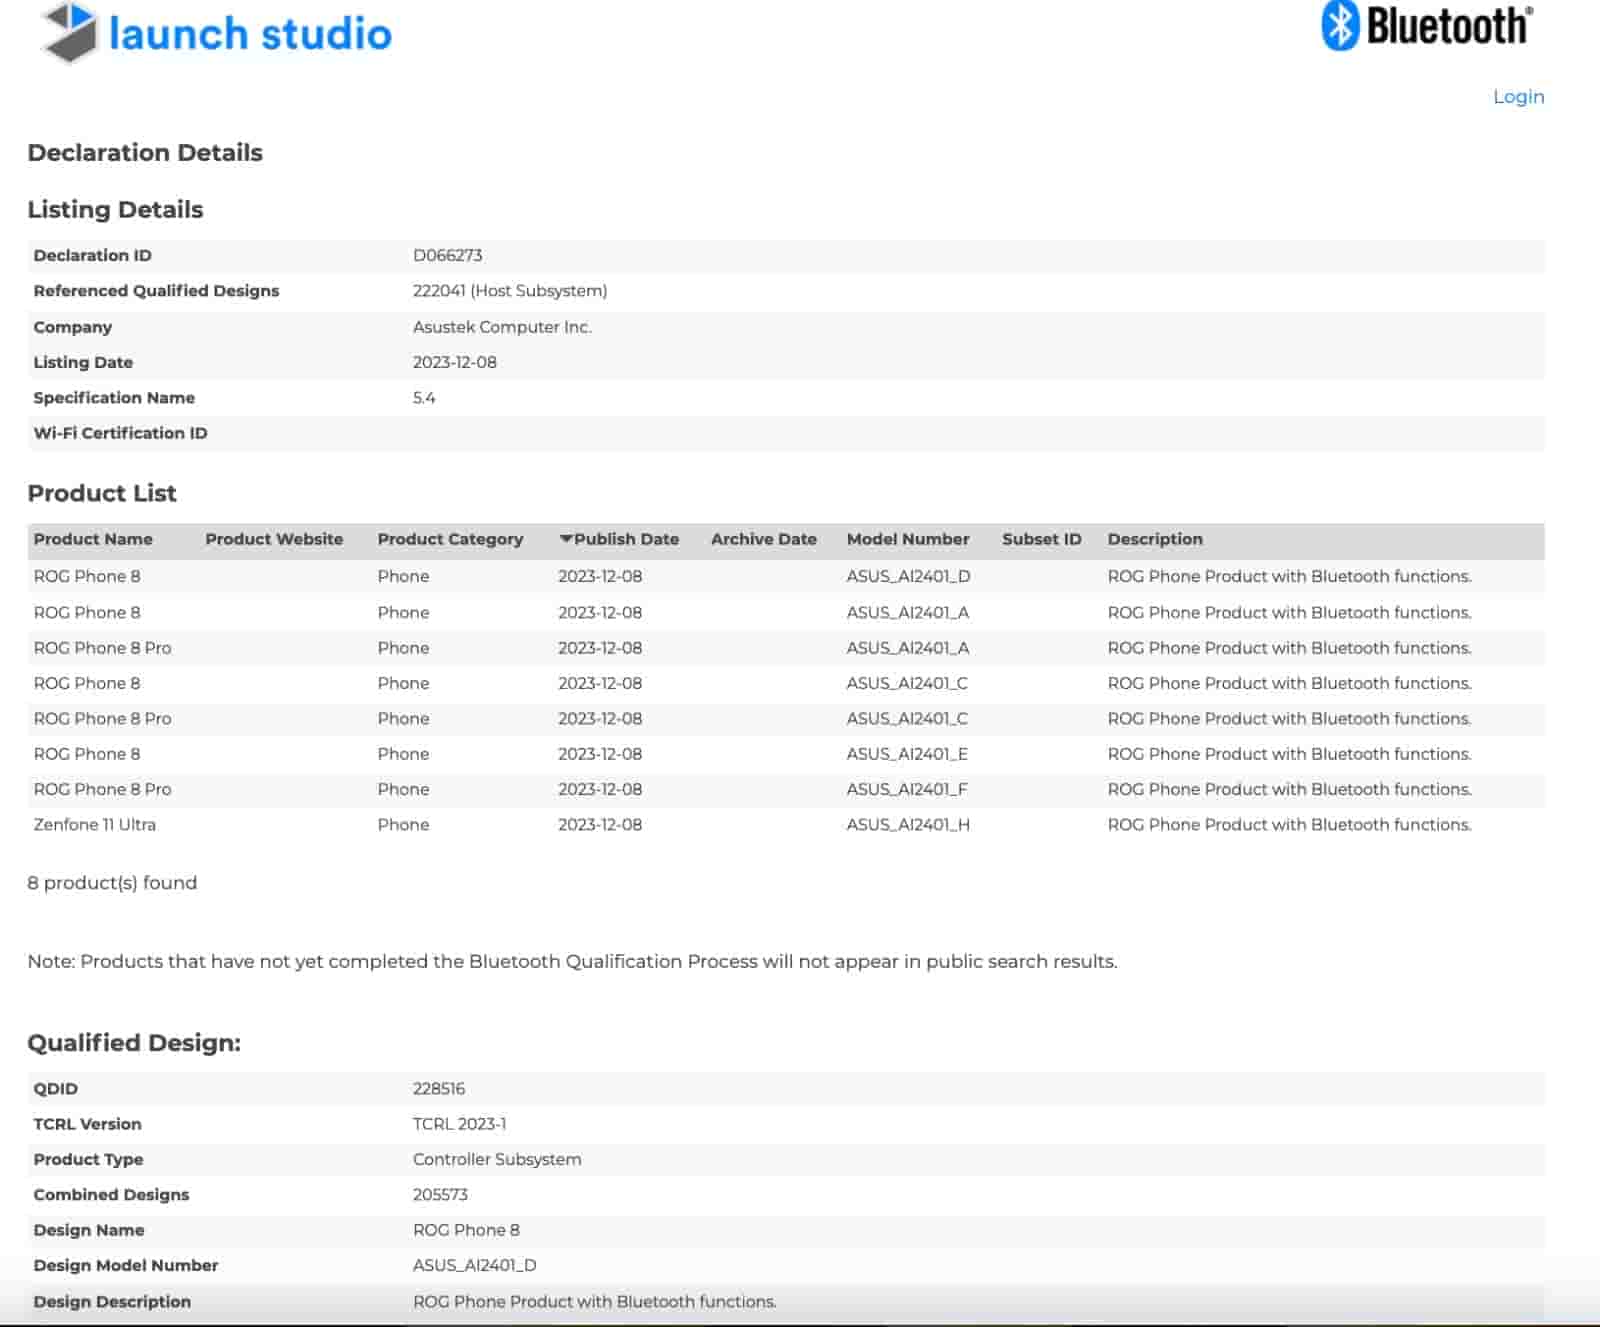Viewport: 1600px width, 1327px height.
Task: Click model number ASUS_AI2401_E in product list
Action: click(906, 754)
